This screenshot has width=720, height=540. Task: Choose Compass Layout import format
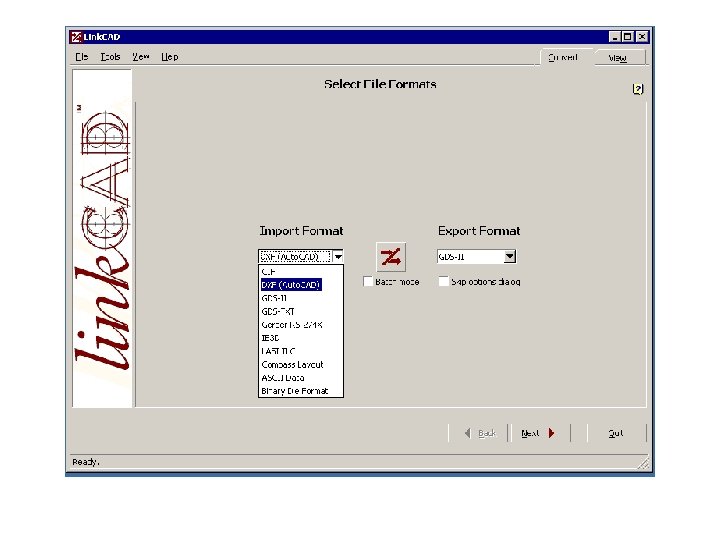tap(301, 365)
